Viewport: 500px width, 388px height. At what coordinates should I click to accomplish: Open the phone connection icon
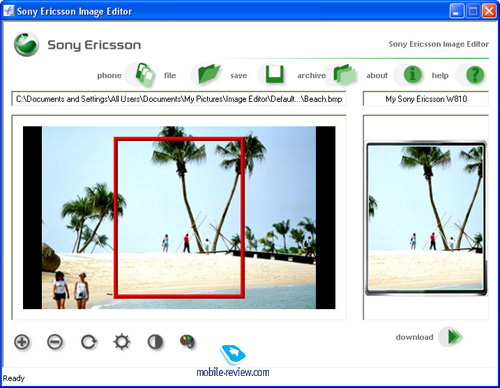tap(145, 75)
